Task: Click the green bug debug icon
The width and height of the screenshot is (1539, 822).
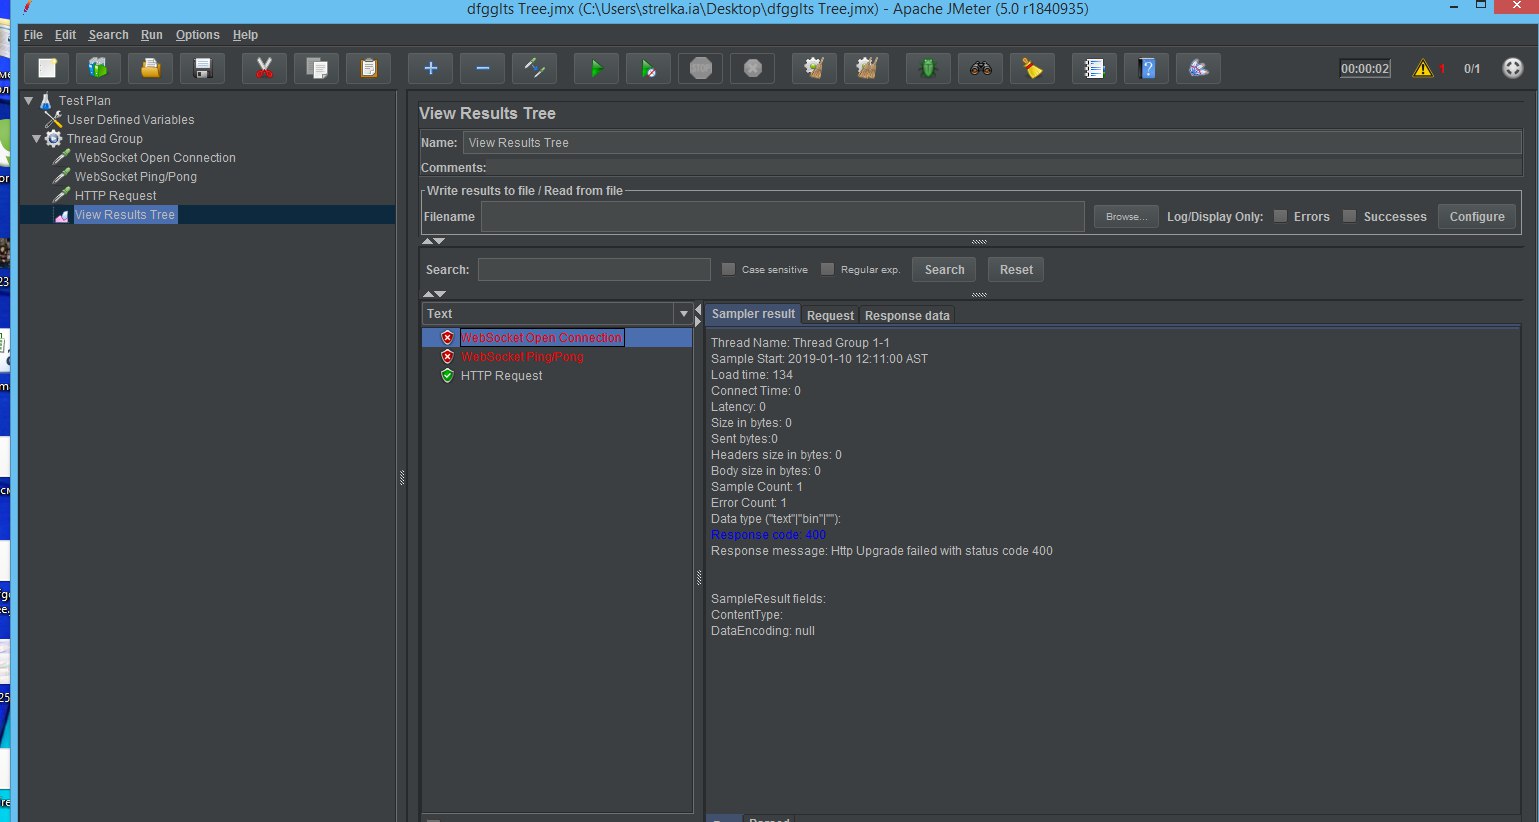Action: [928, 68]
